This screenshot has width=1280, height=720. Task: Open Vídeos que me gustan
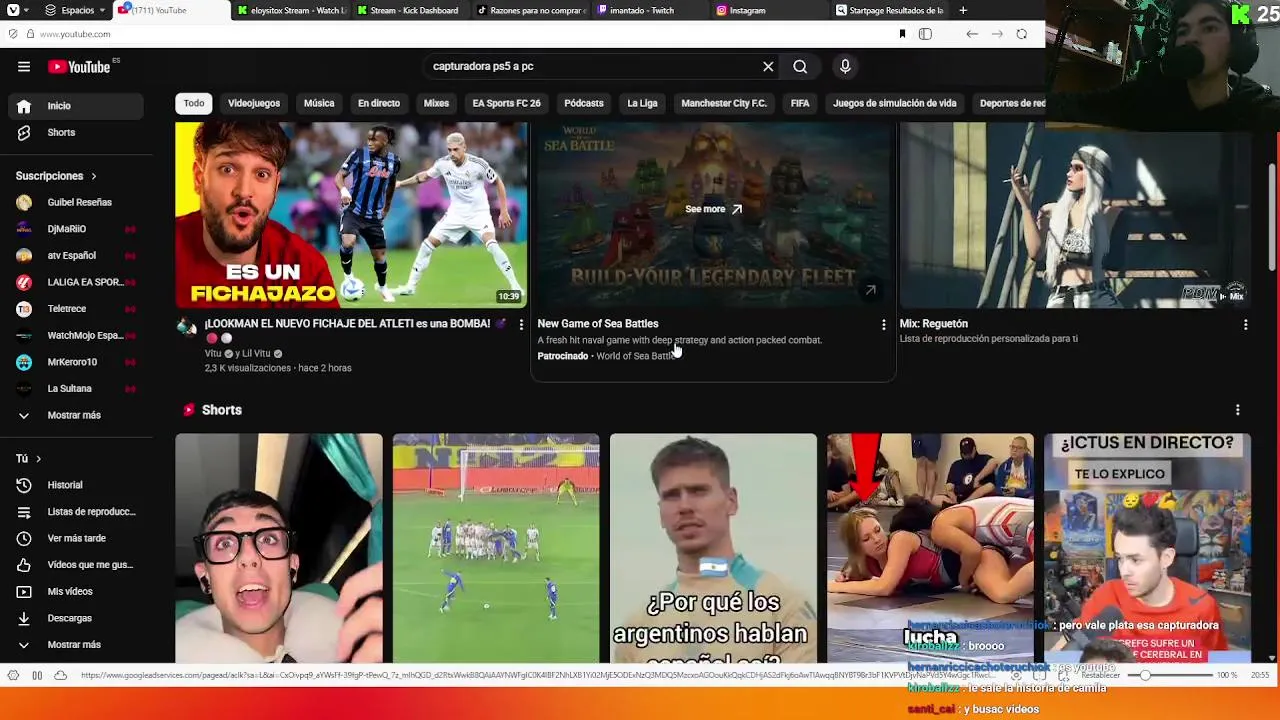[76, 565]
